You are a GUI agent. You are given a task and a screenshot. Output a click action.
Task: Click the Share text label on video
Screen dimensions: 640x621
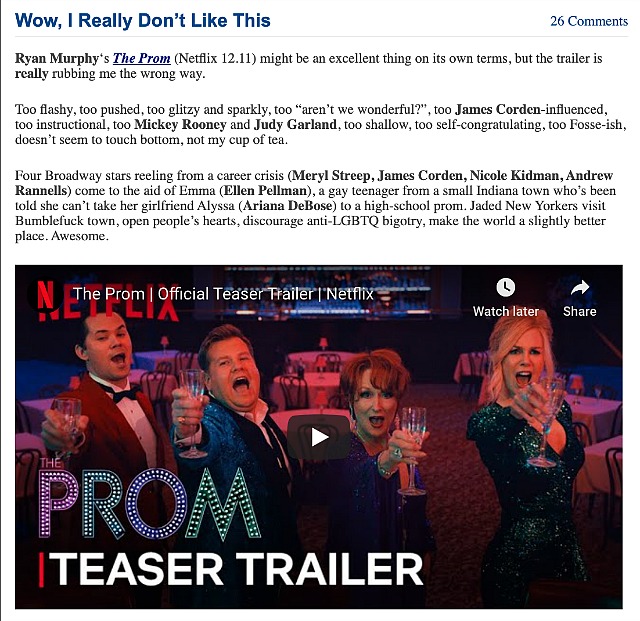click(x=580, y=312)
